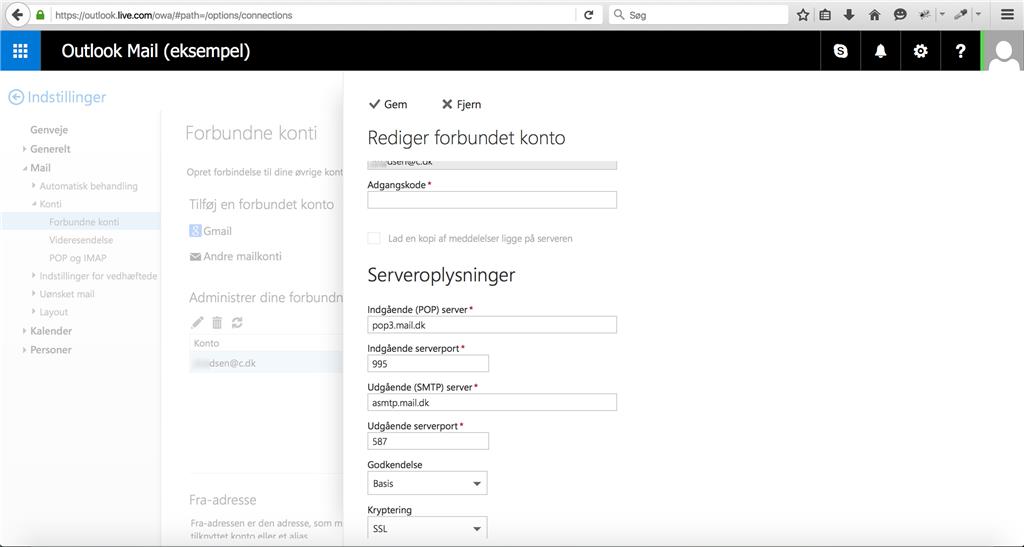The width and height of the screenshot is (1024, 547).
Task: Select the dsen@c.dk account row
Action: (x=266, y=363)
